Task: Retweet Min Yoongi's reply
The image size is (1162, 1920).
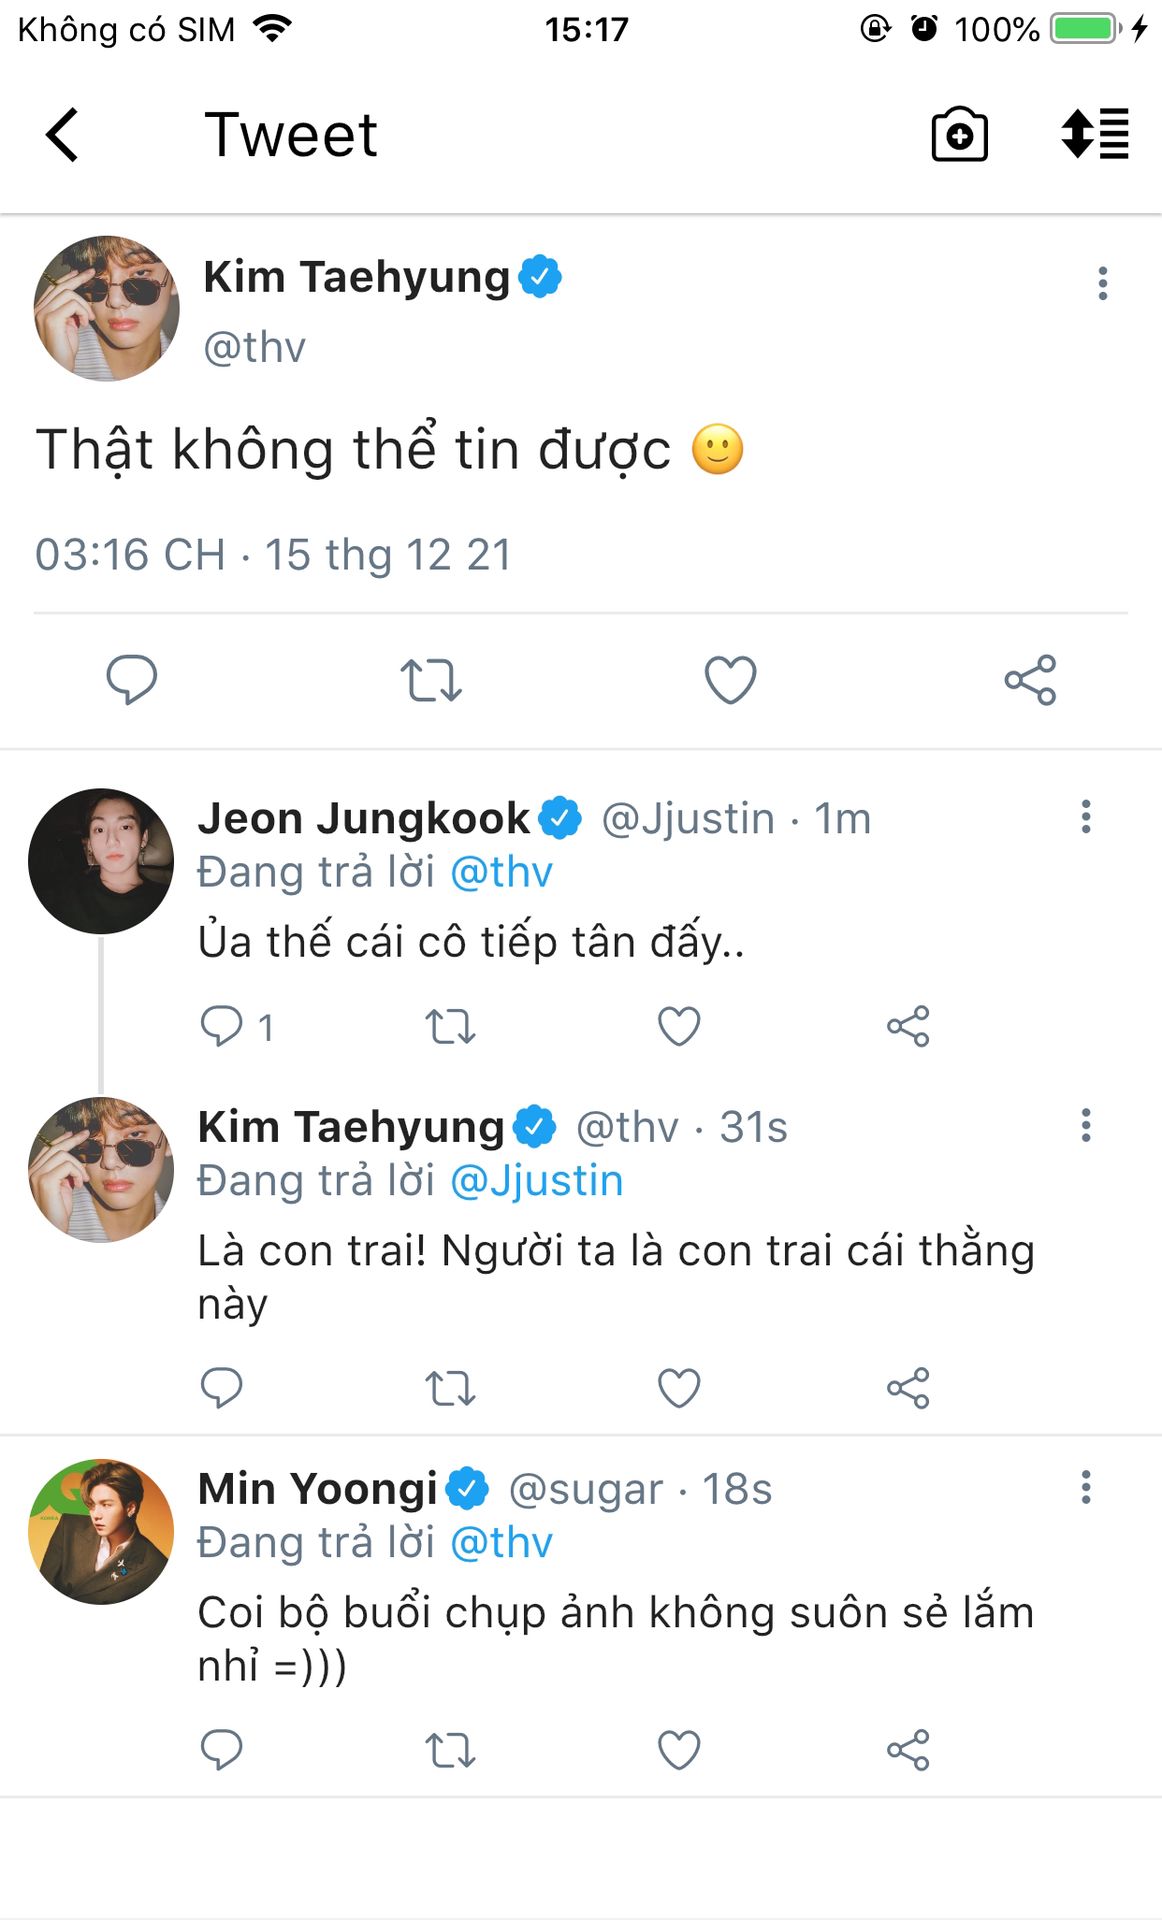Action: click(450, 1750)
